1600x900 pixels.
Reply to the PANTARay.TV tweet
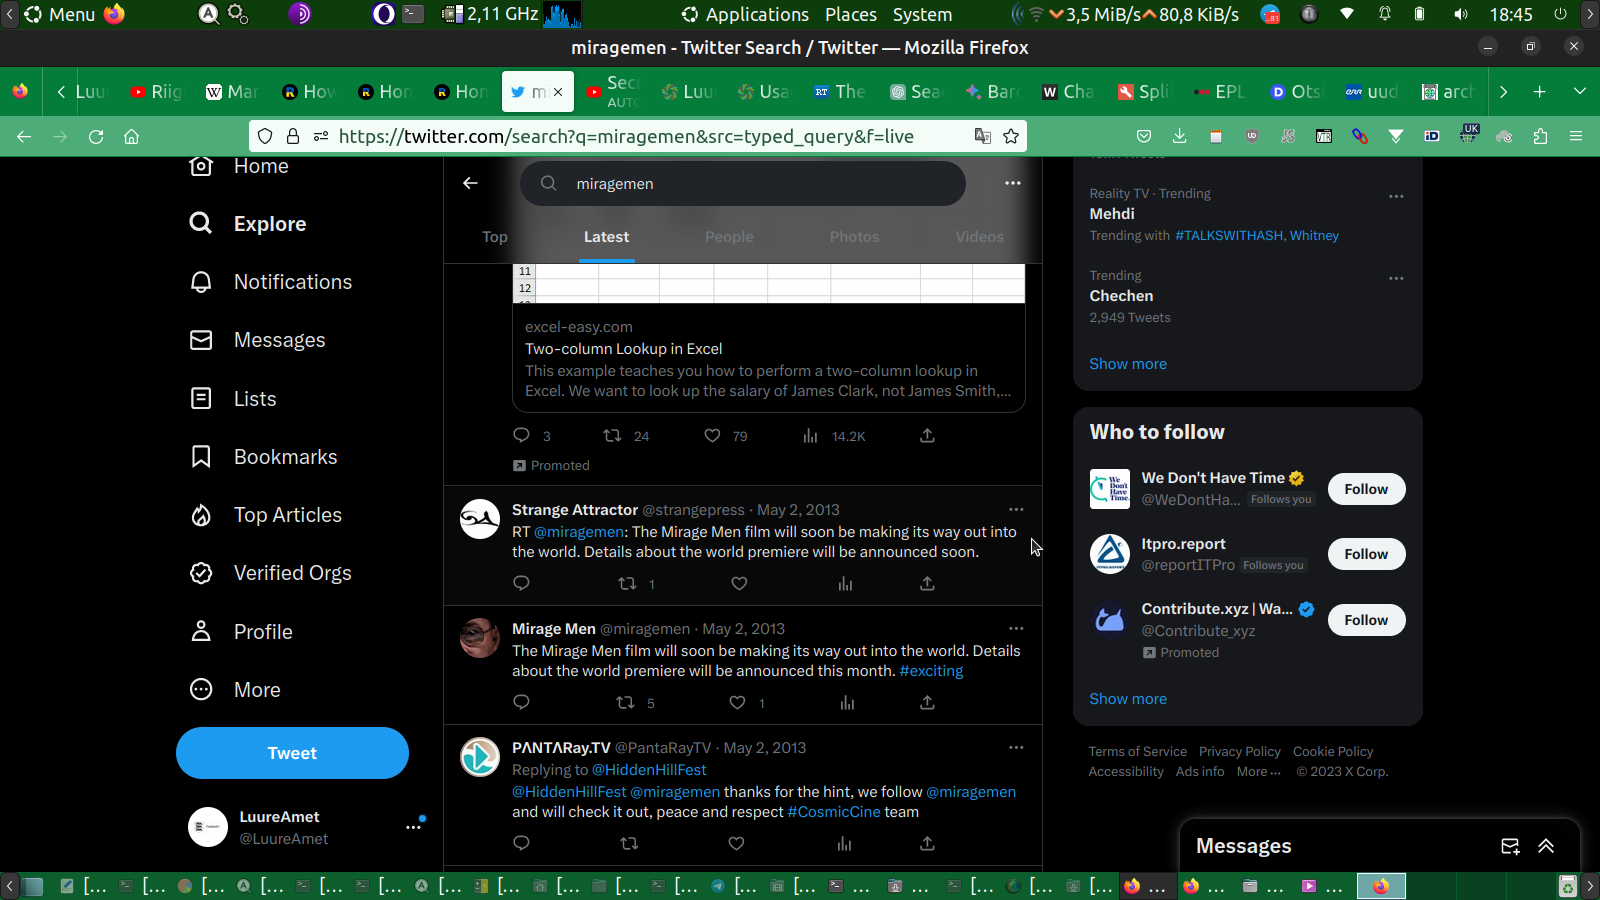521,844
